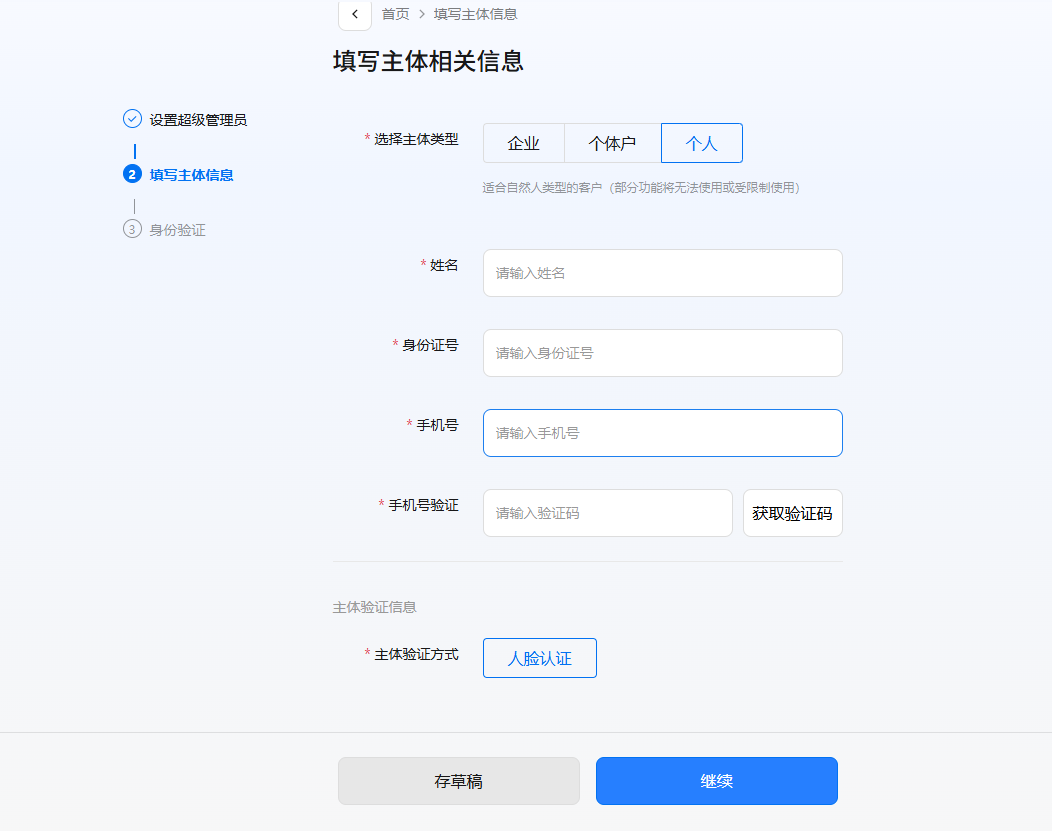This screenshot has width=1052, height=831.
Task: Focus the 验证码 input field
Action: (x=607, y=513)
